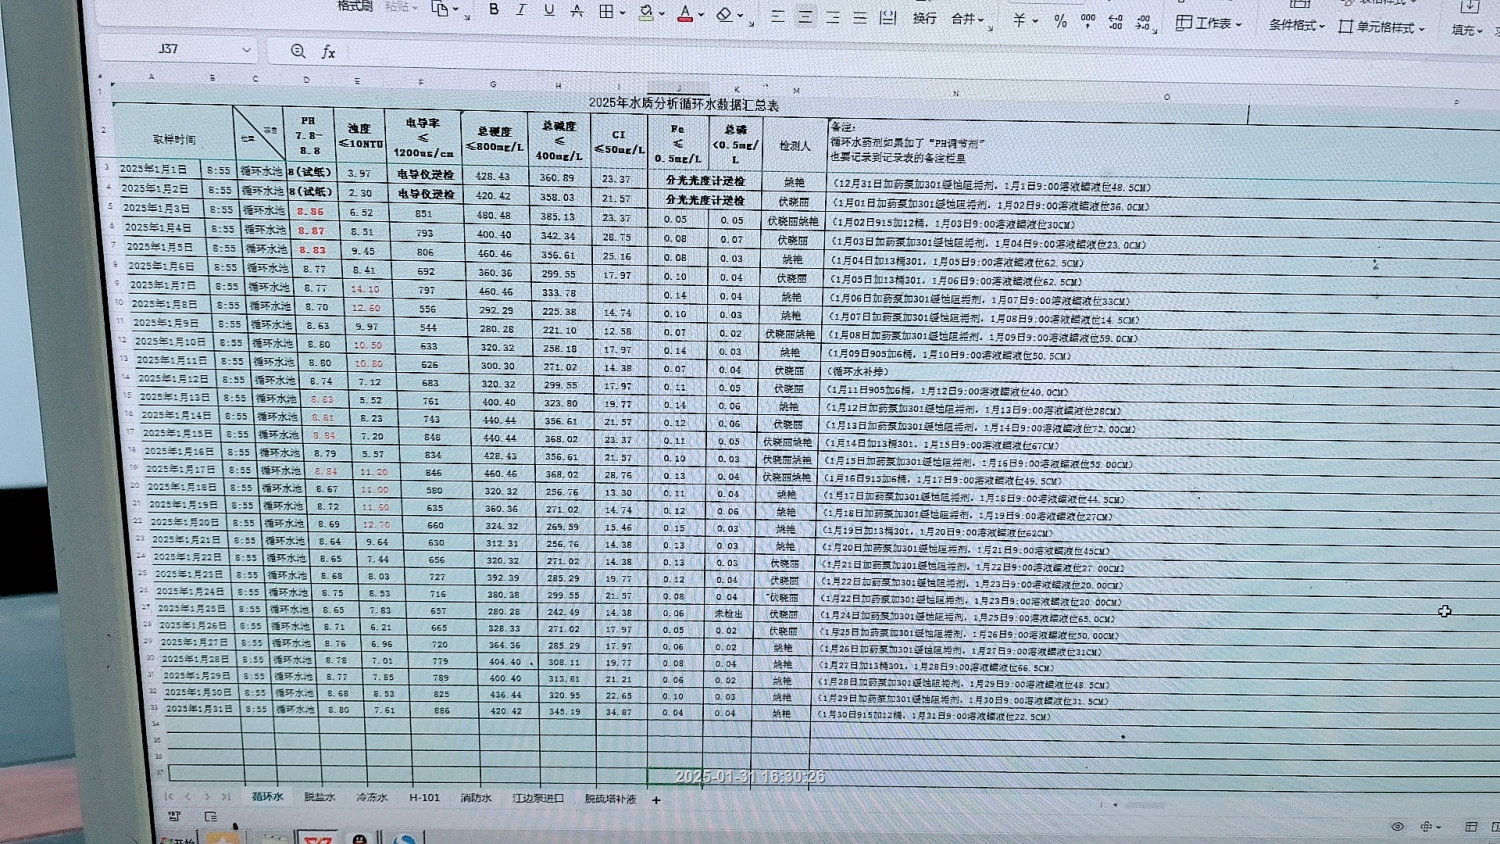Add a new sheet with the plus icon
The image size is (1500, 844).
656,800
